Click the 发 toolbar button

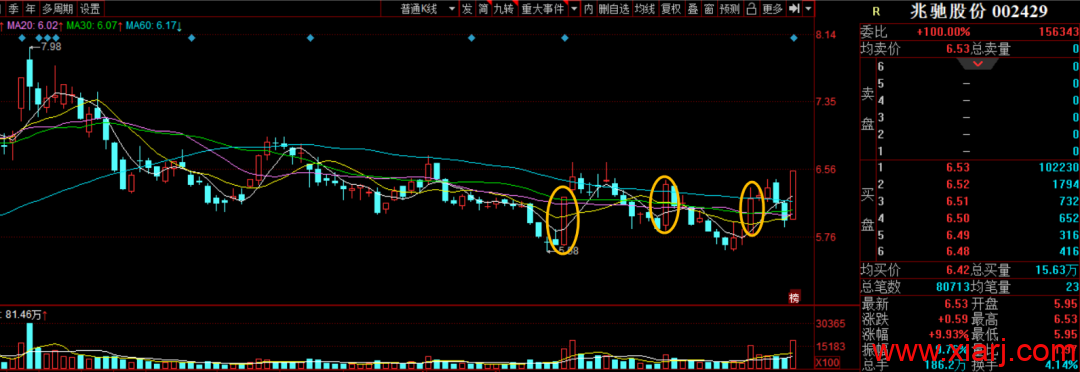tap(467, 9)
